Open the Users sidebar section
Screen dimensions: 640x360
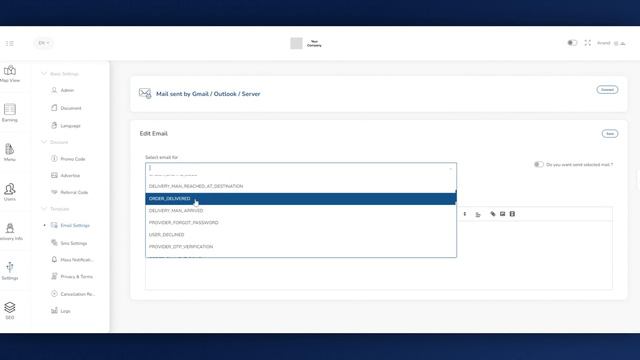click(x=10, y=192)
